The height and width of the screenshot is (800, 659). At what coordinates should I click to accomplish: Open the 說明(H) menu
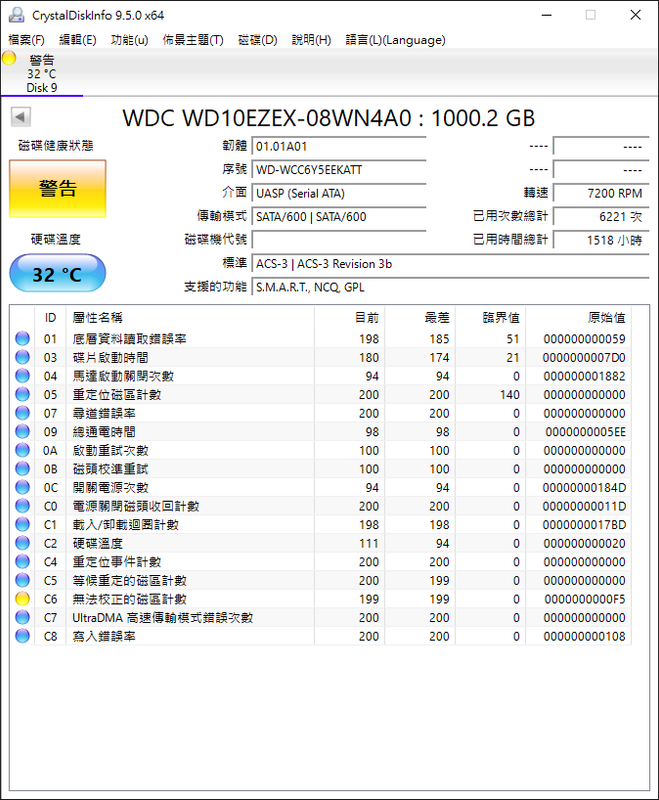[311, 40]
